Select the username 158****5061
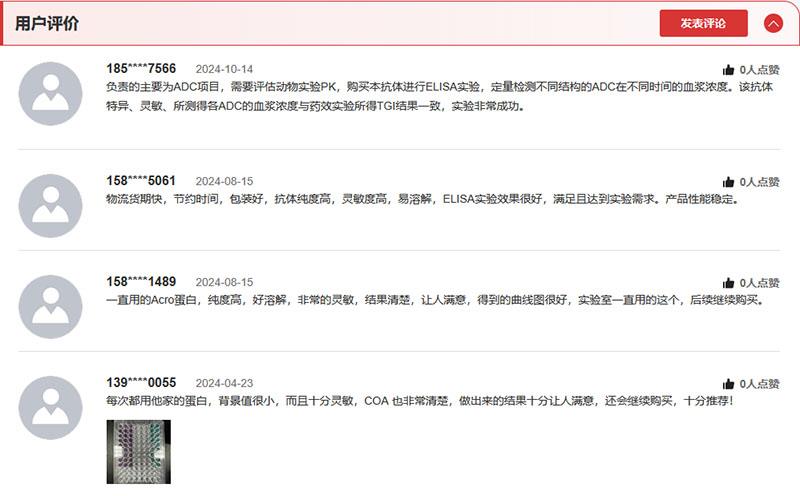This screenshot has width=800, height=496. click(x=141, y=181)
